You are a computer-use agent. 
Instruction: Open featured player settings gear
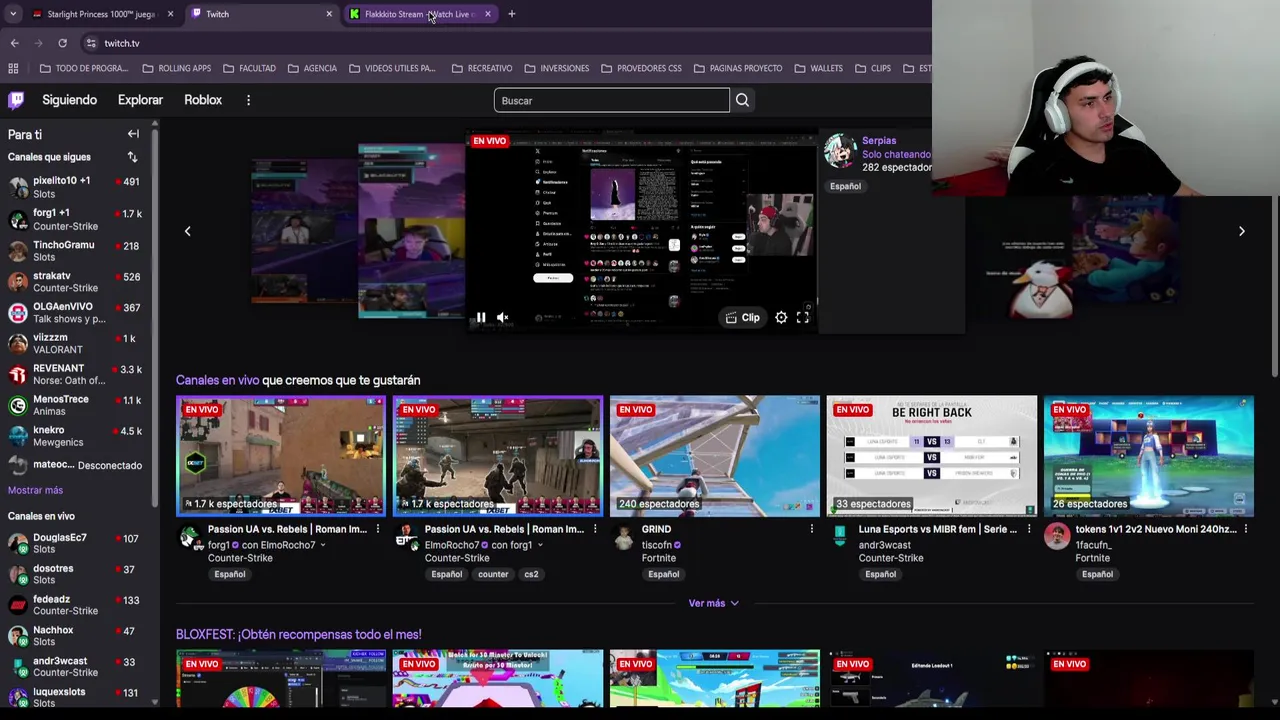click(781, 318)
